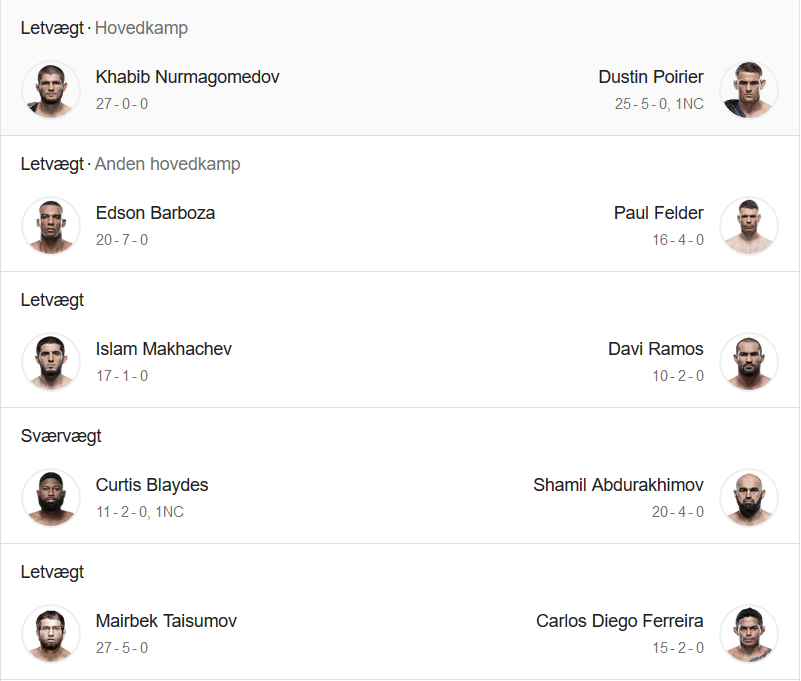Click Dustin Poirier's fighter photo
The image size is (801, 681).
coord(749,90)
